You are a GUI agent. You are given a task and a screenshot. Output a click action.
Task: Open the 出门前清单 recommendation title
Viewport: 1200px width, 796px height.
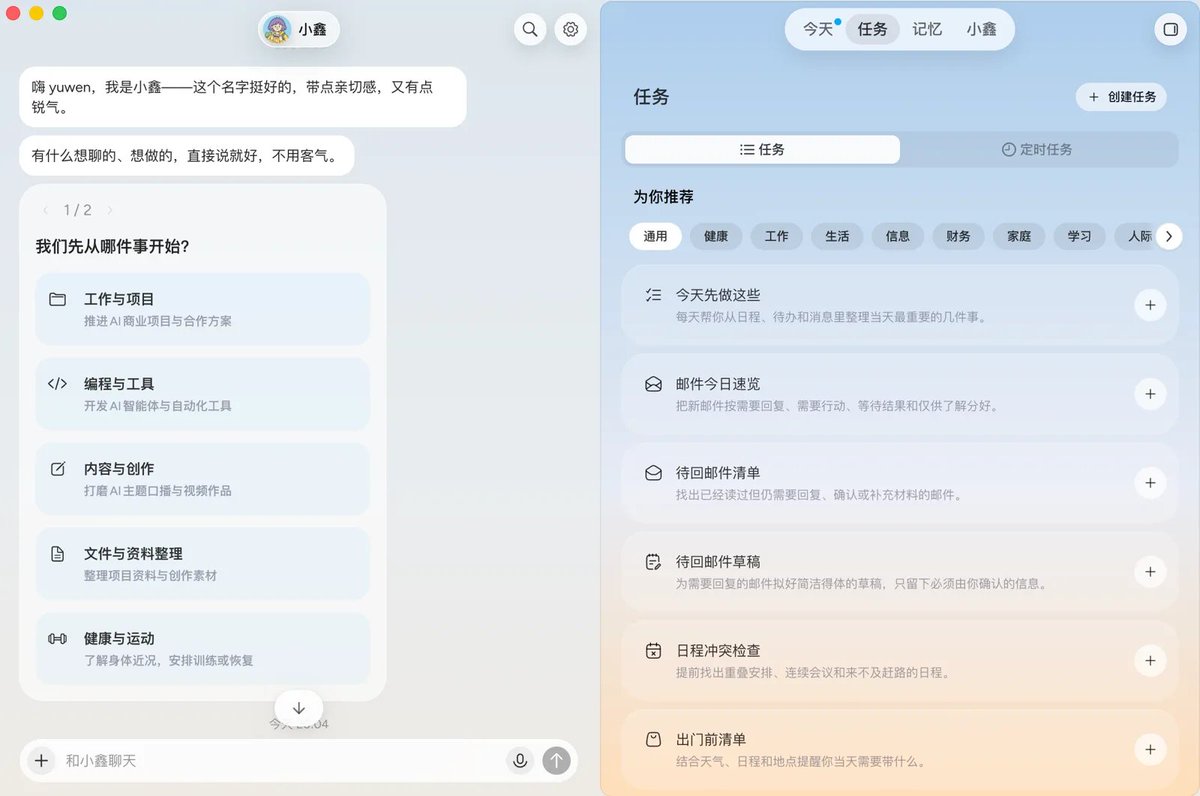(x=711, y=740)
